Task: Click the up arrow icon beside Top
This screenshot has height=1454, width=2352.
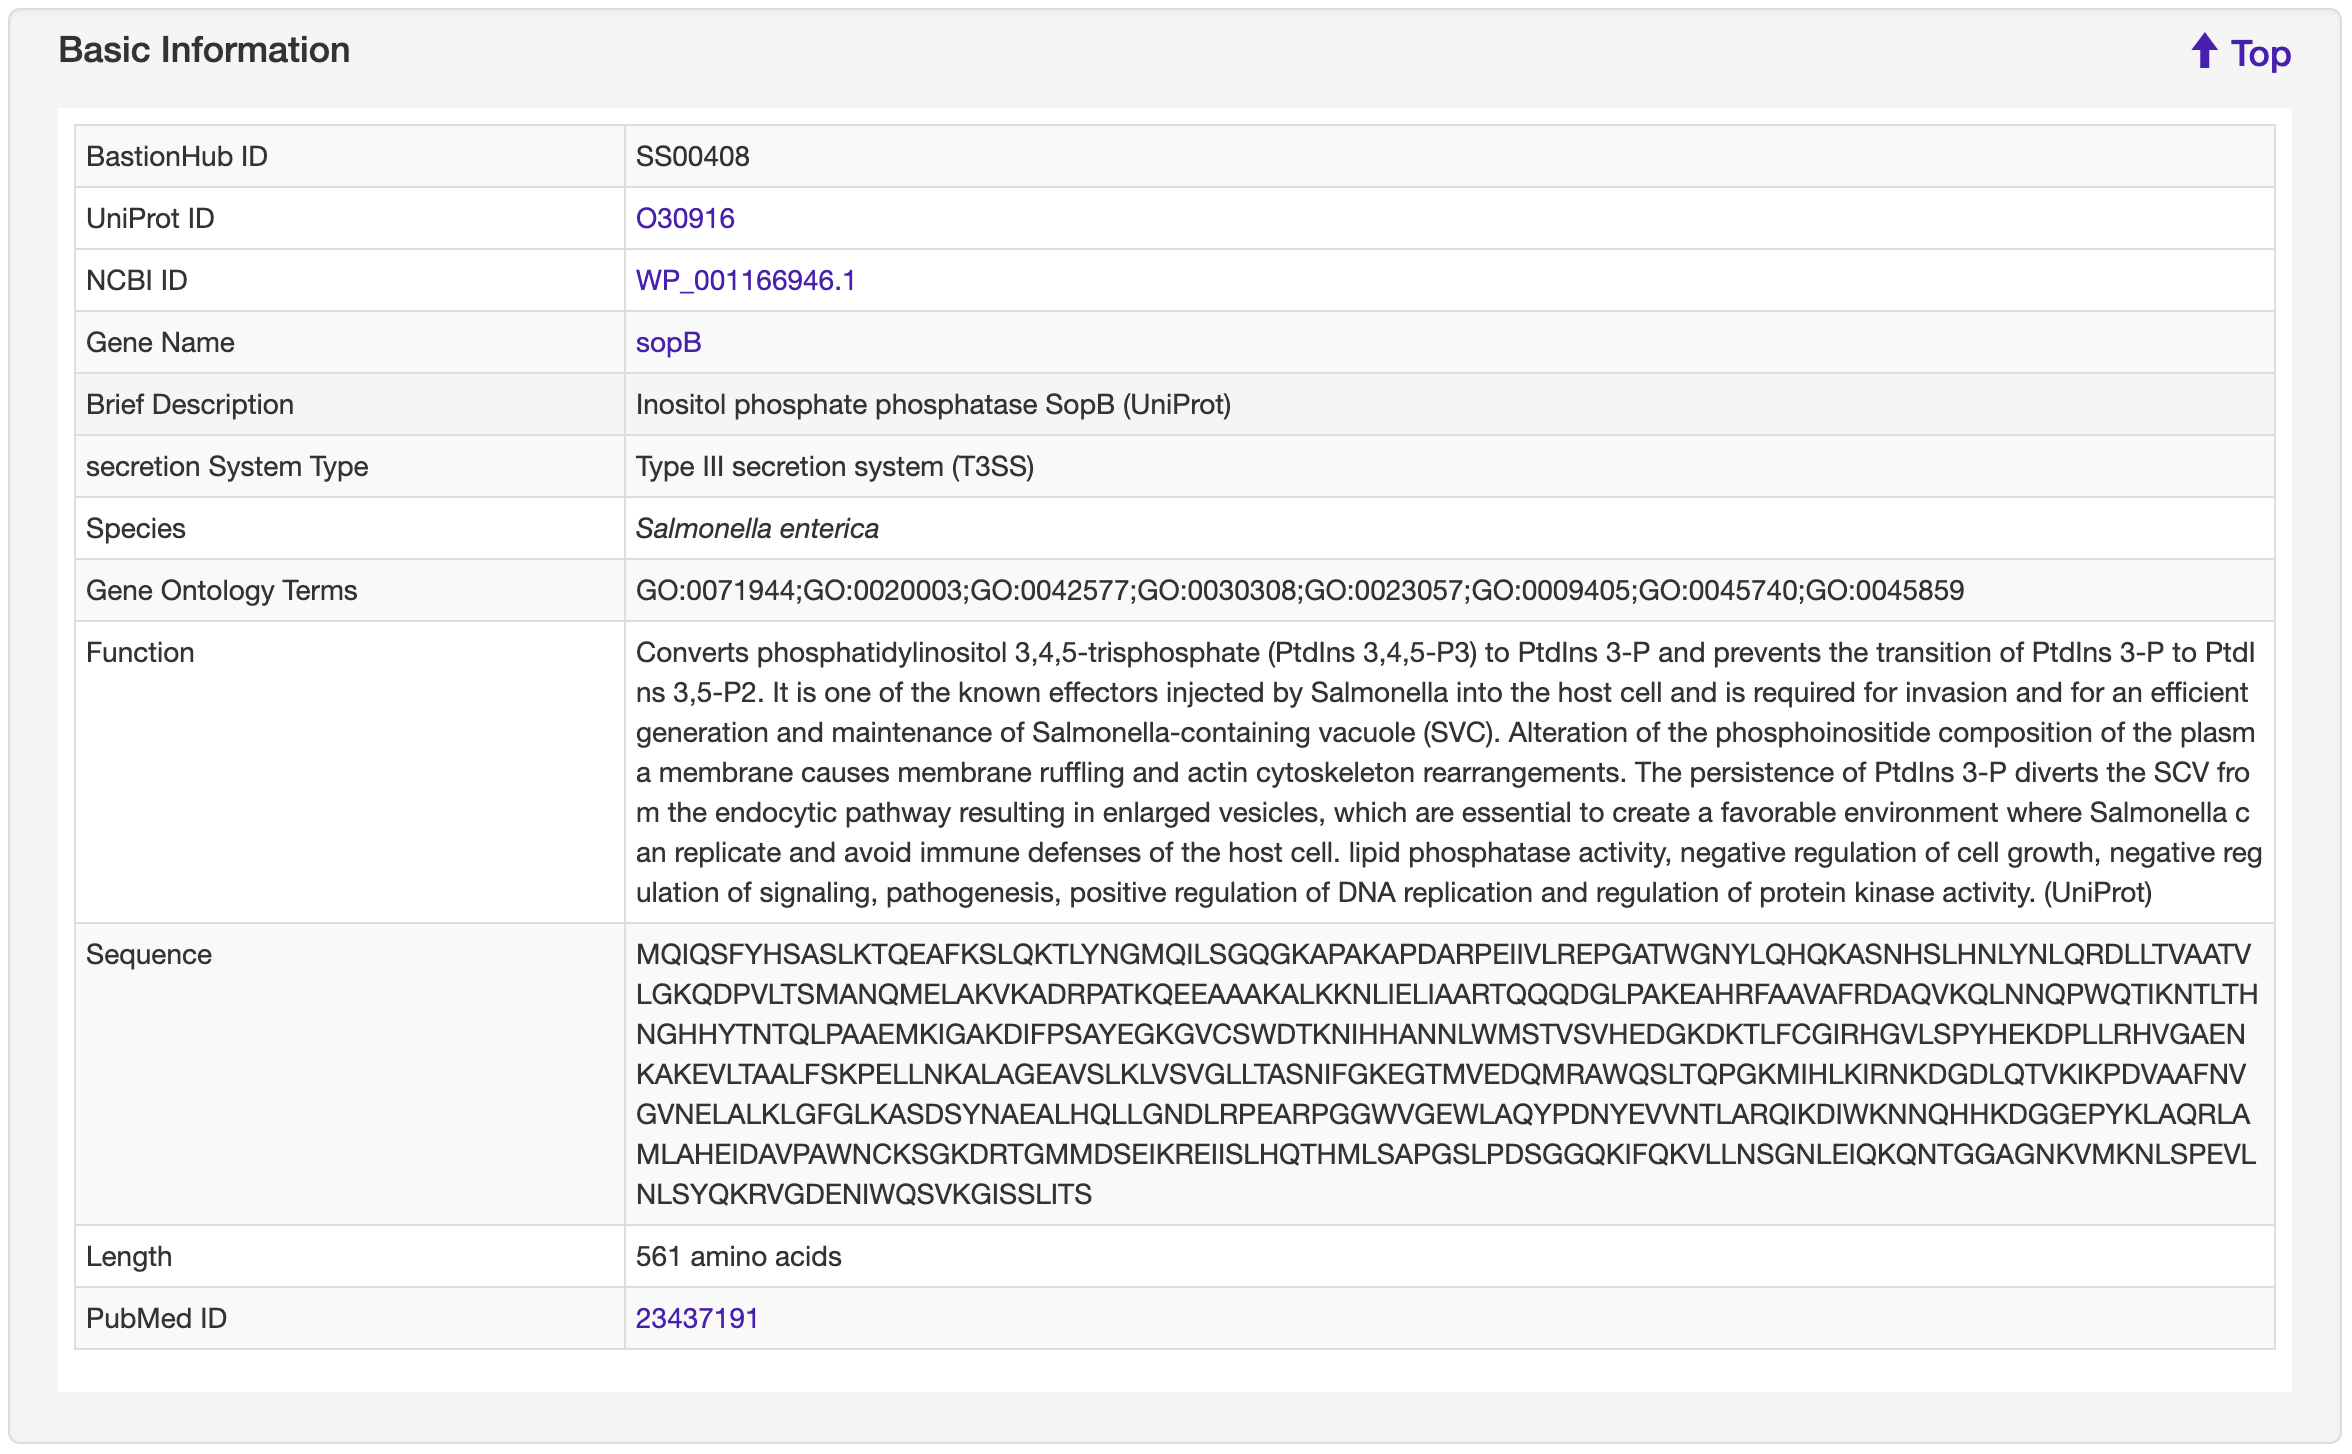Action: pos(2203,51)
